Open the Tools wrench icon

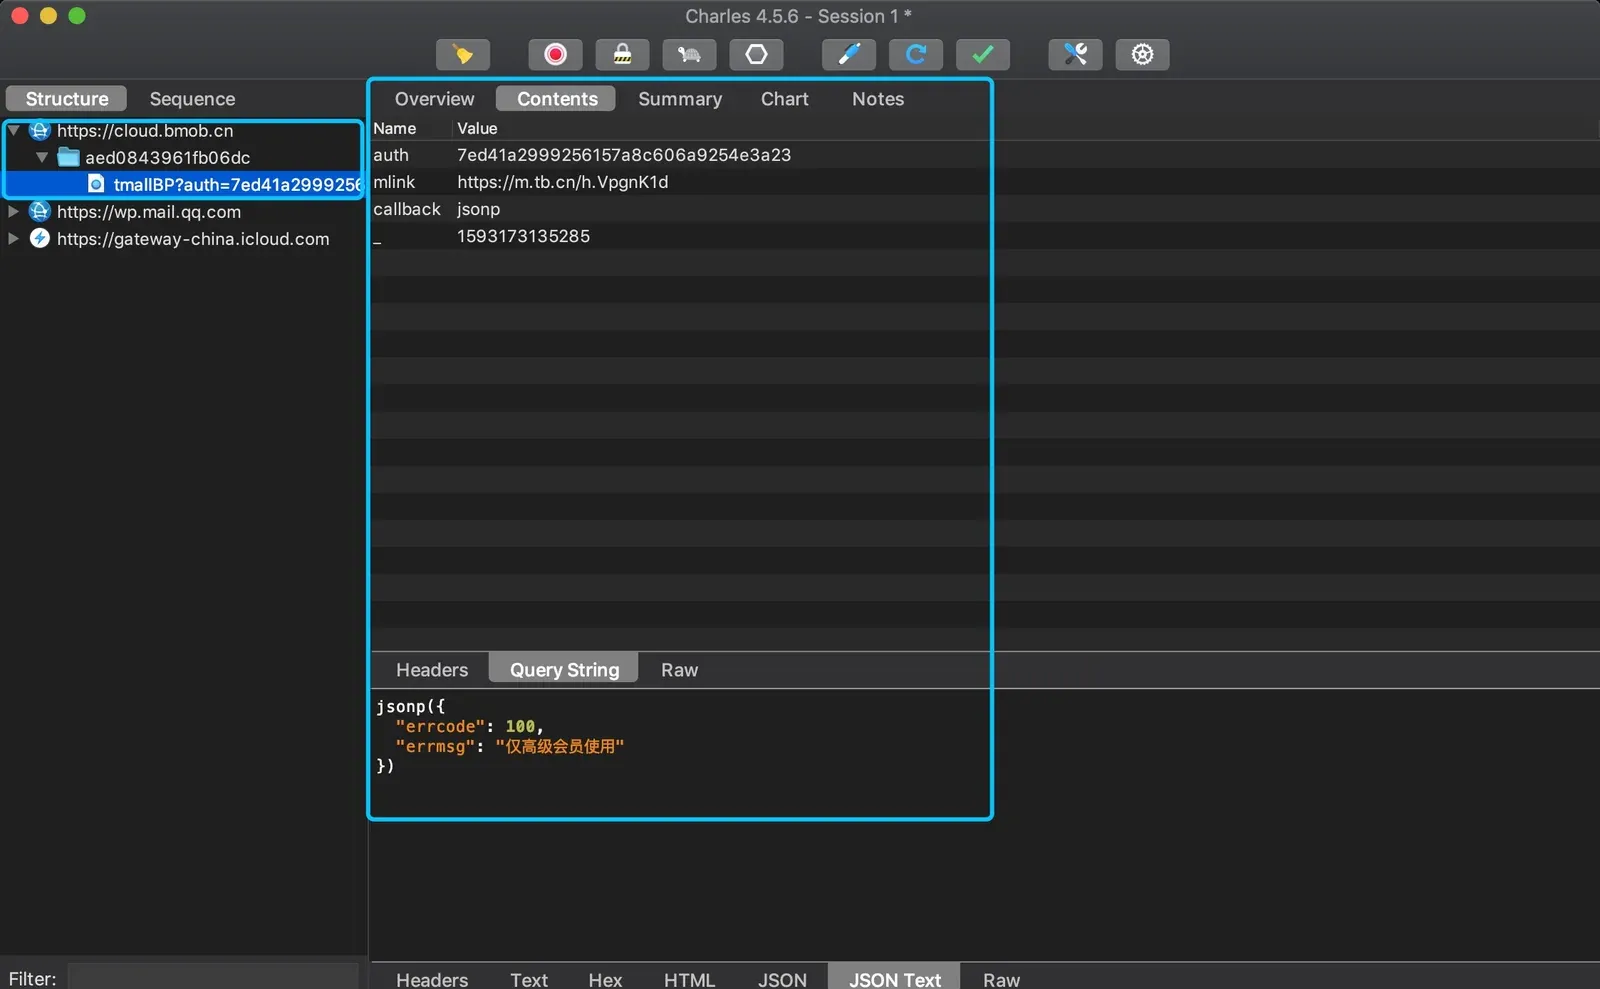pyautogui.click(x=1075, y=54)
